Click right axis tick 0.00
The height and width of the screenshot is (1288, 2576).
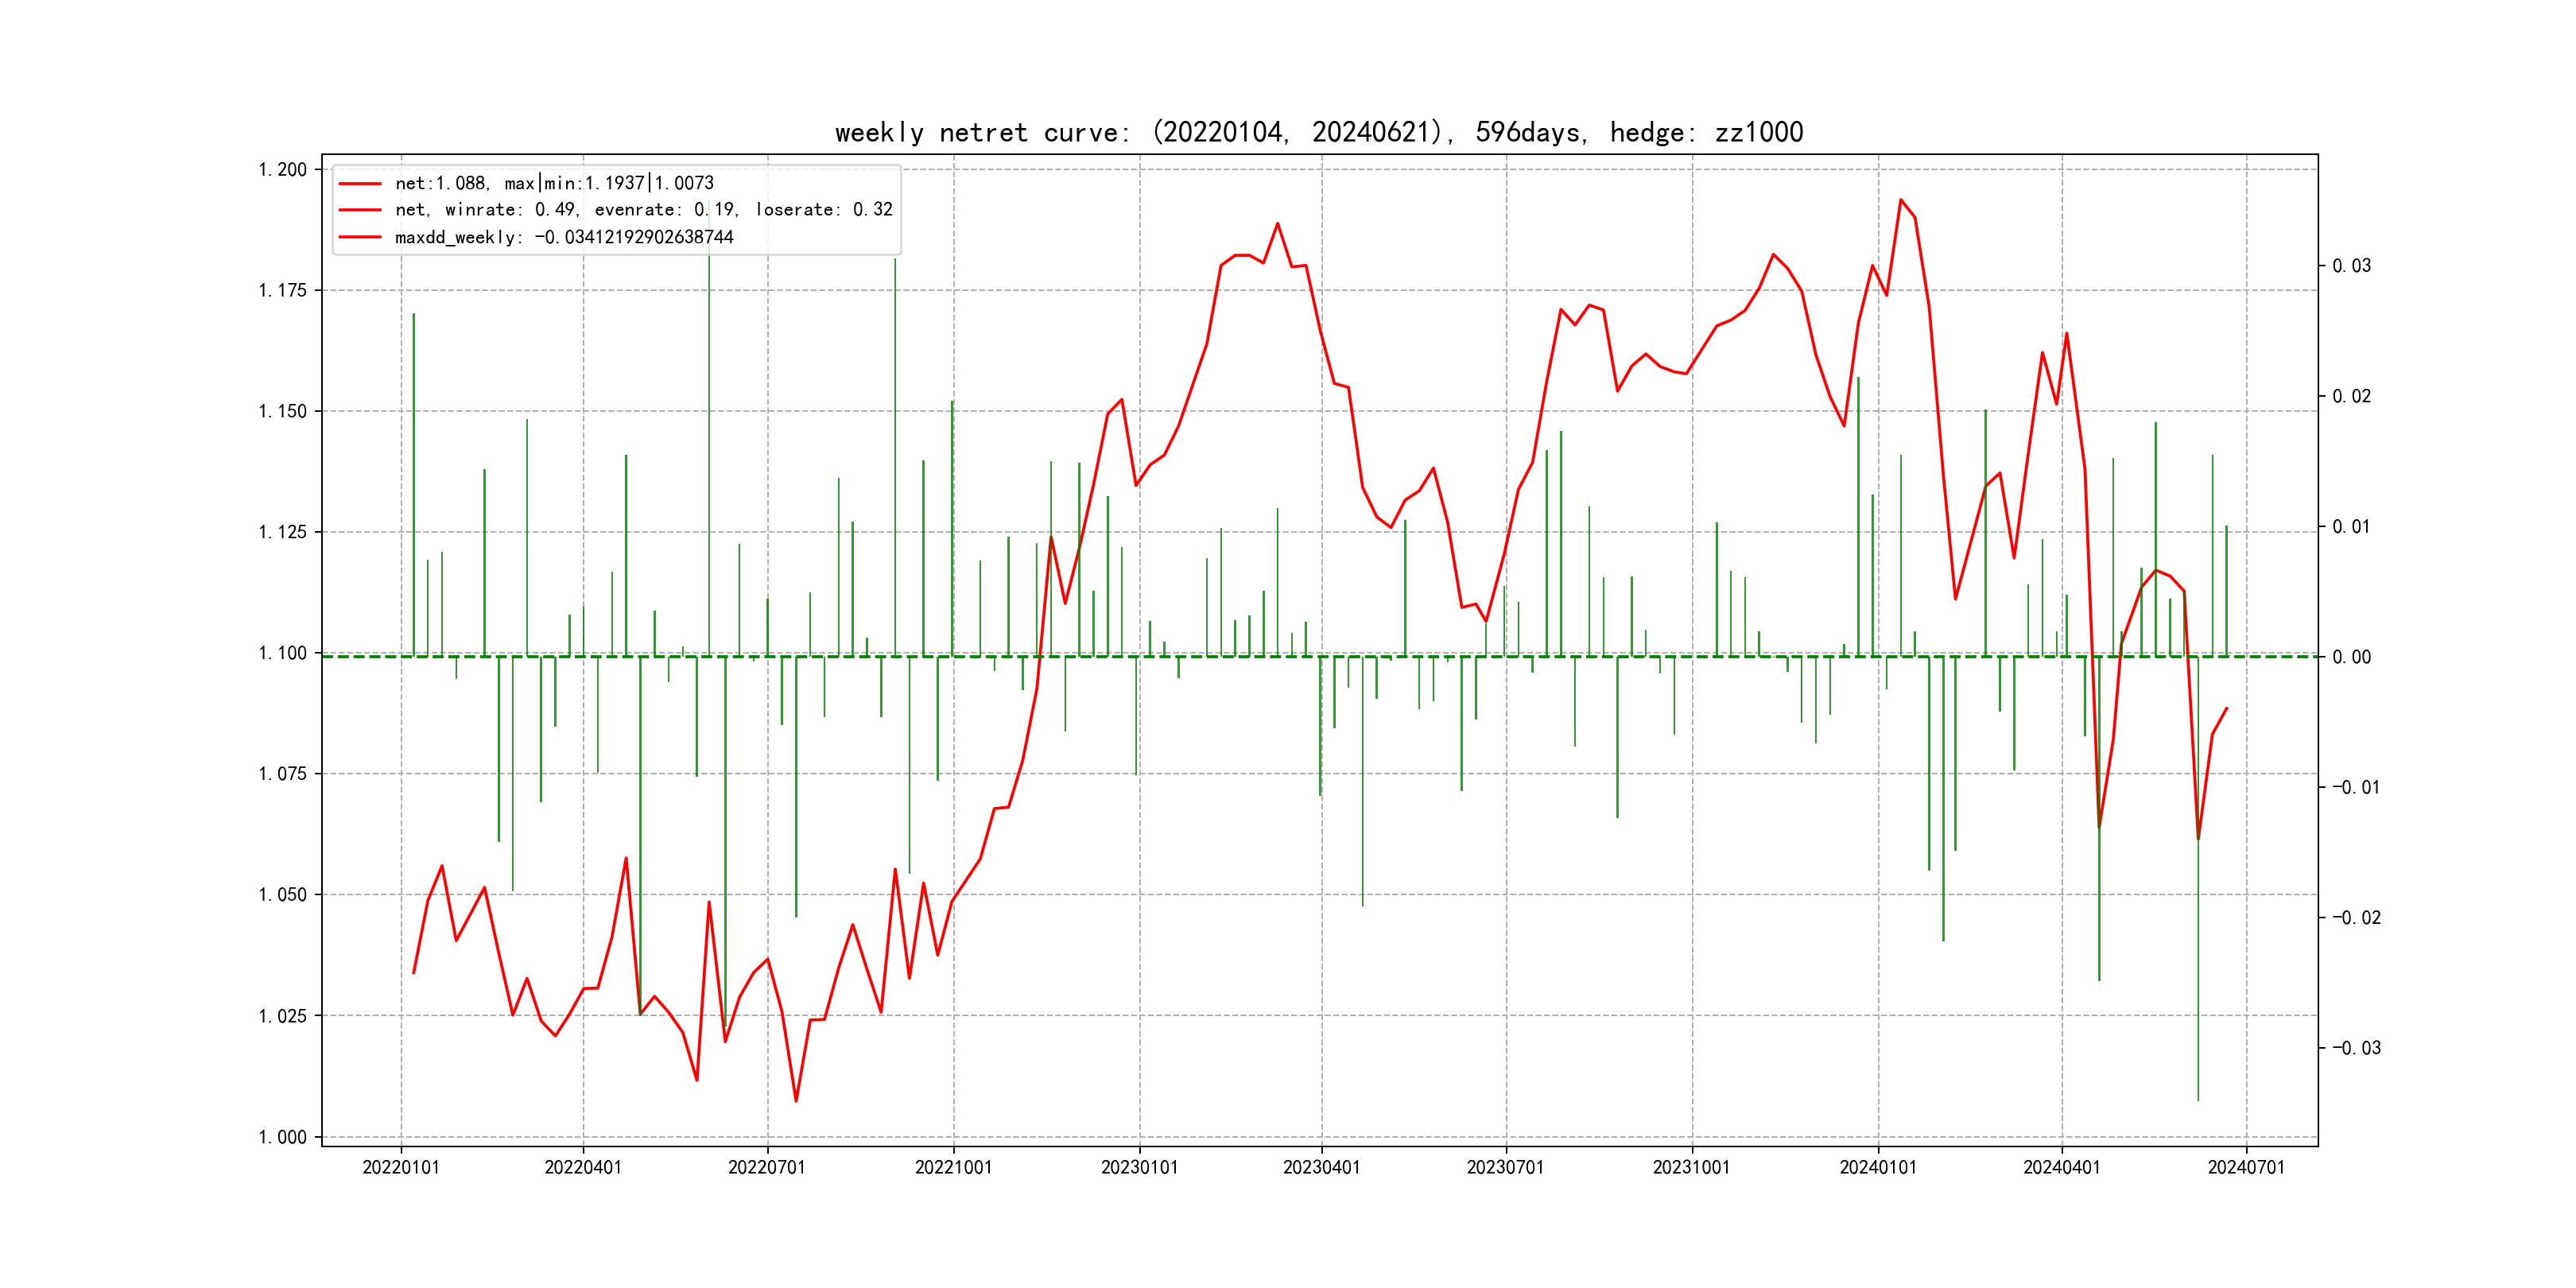pos(2351,658)
